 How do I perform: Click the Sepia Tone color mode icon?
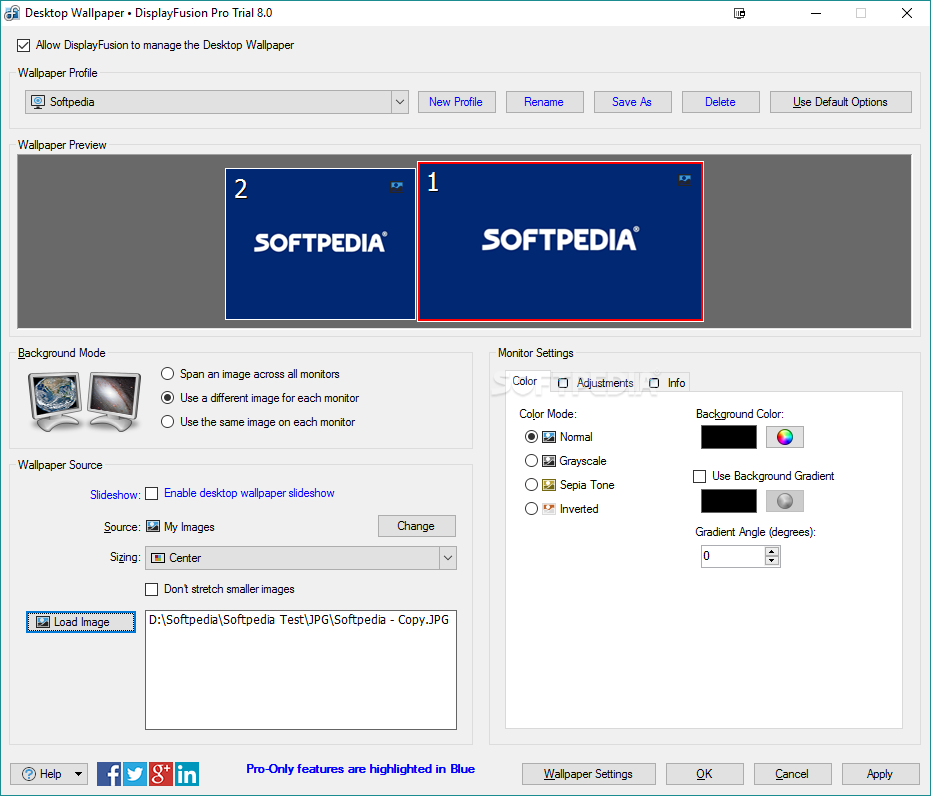point(549,485)
